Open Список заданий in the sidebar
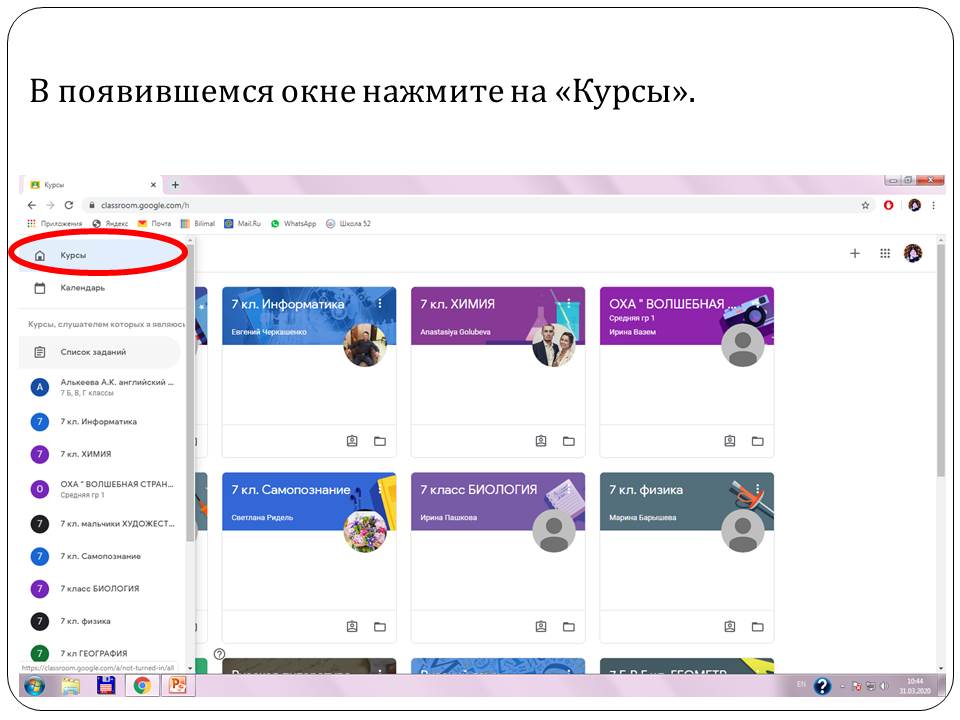Image resolution: width=960 pixels, height=720 pixels. point(93,352)
